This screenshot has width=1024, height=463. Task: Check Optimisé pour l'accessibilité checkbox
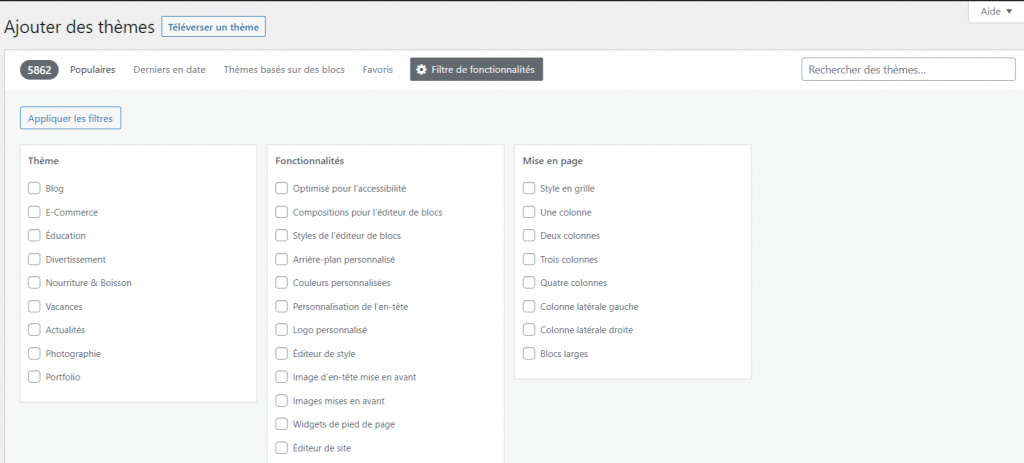click(281, 188)
